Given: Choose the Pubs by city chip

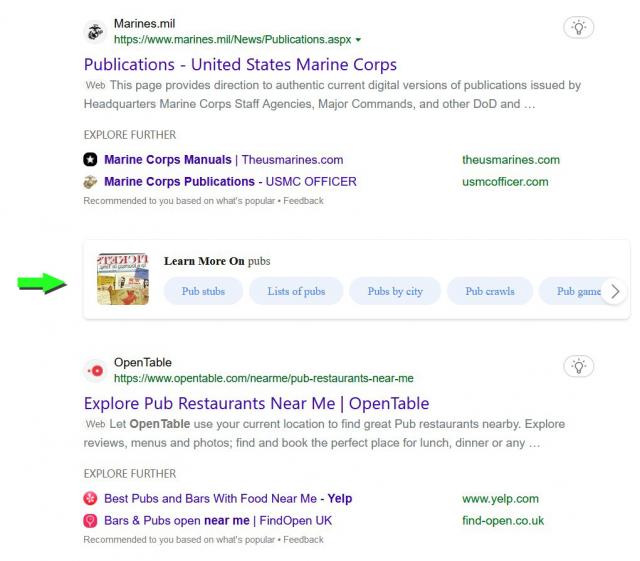Looking at the screenshot, I should [395, 291].
